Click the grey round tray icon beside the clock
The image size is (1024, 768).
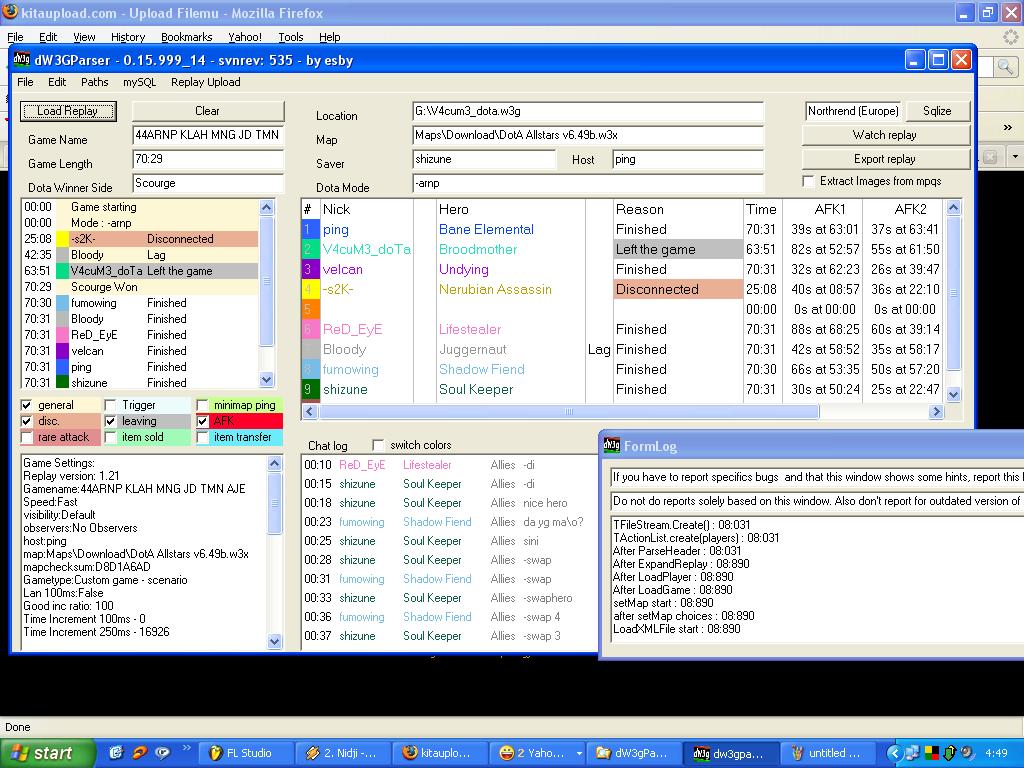pos(967,753)
